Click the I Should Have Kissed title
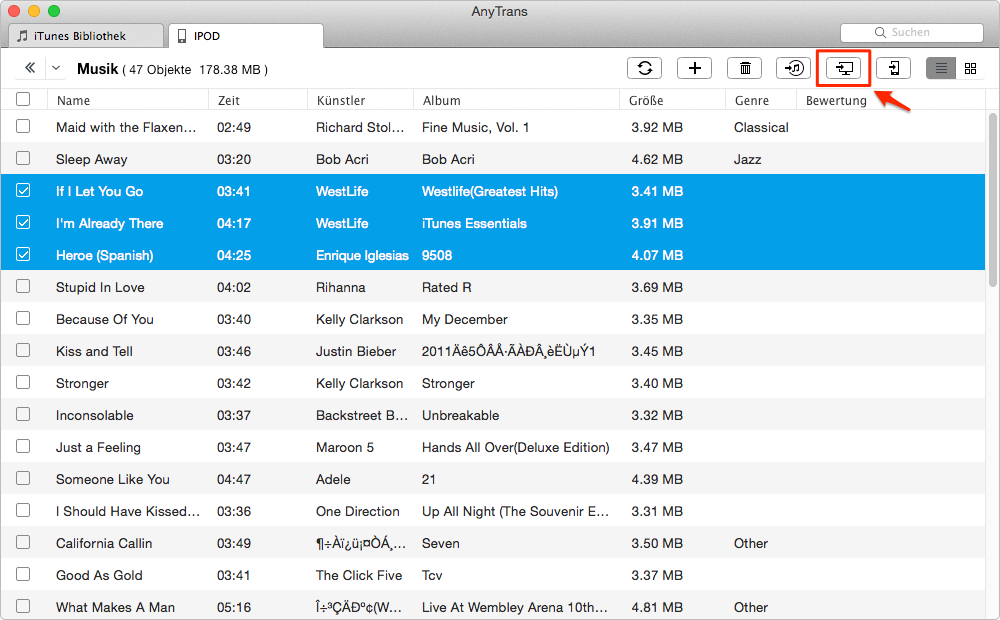This screenshot has height=620, width=1000. coord(128,512)
